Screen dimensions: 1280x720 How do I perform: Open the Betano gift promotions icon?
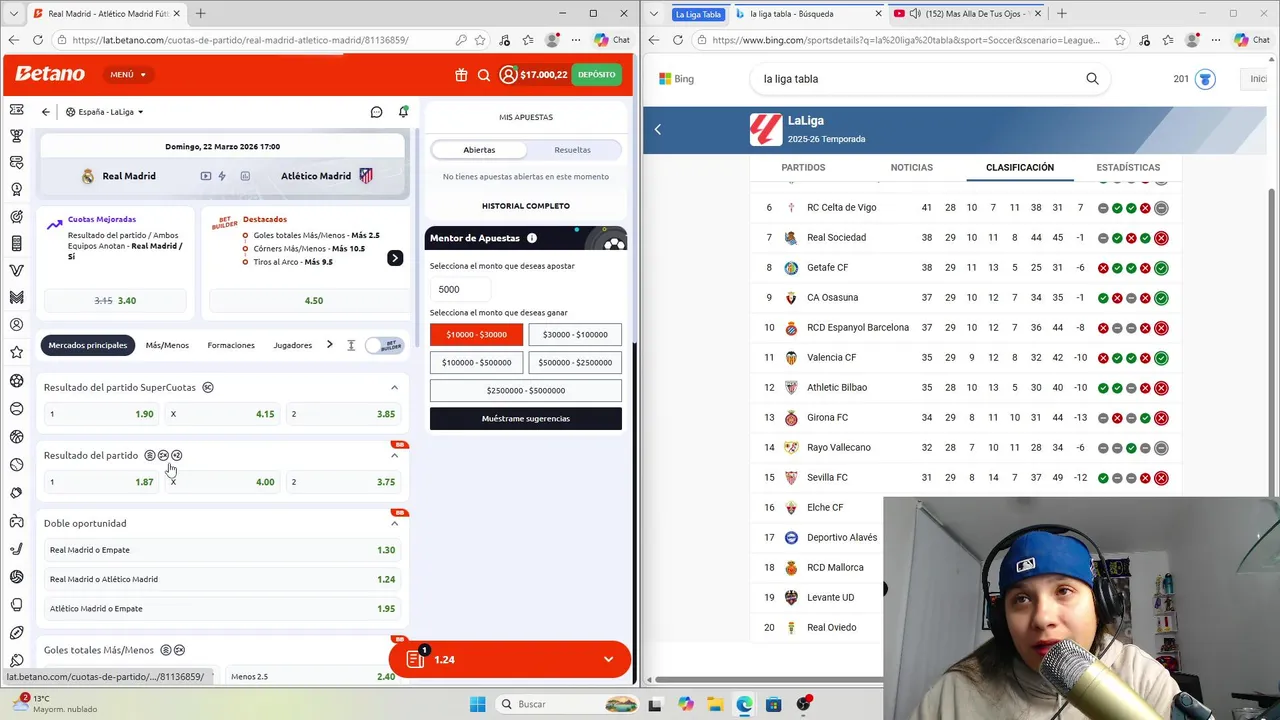pyautogui.click(x=461, y=75)
